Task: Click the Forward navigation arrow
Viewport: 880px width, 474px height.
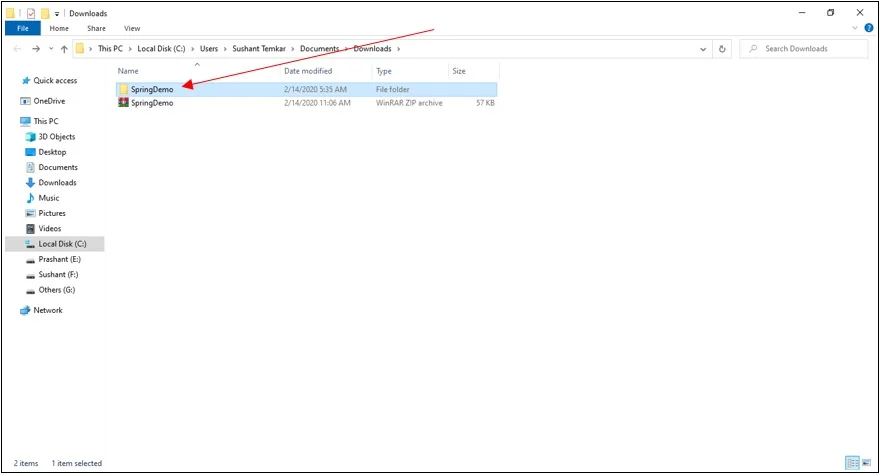Action: point(37,49)
